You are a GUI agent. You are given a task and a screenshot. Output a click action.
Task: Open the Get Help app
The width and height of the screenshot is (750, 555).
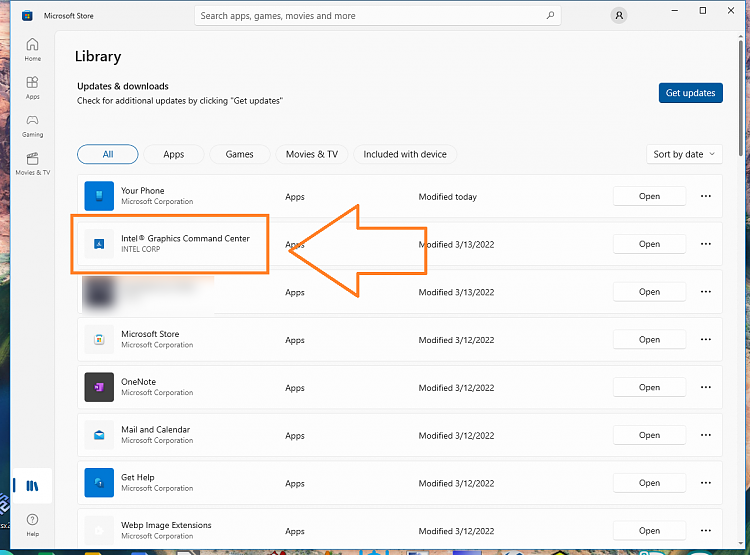(x=649, y=483)
